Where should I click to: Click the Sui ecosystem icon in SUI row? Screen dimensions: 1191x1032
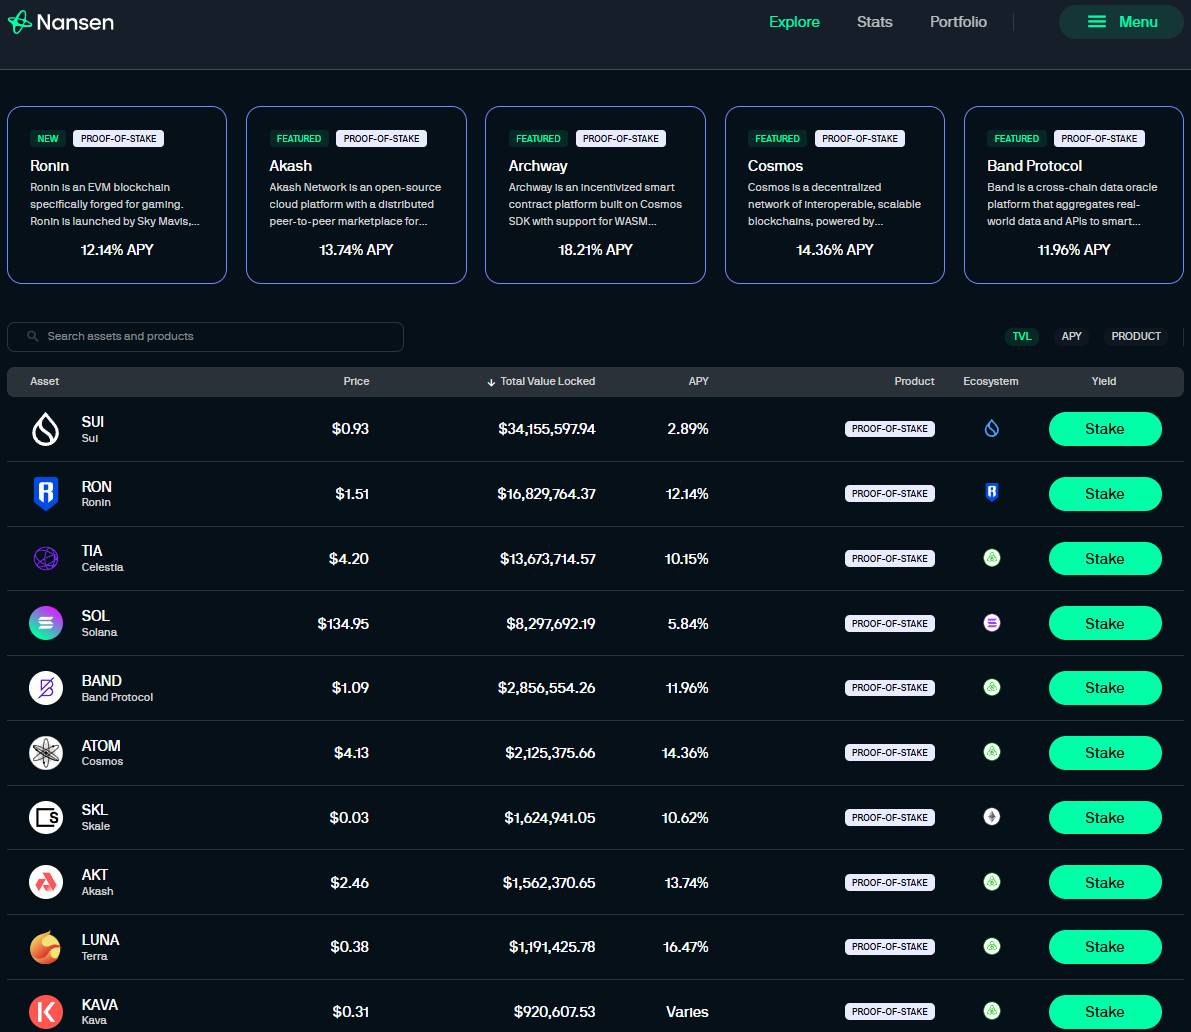pyautogui.click(x=991, y=429)
